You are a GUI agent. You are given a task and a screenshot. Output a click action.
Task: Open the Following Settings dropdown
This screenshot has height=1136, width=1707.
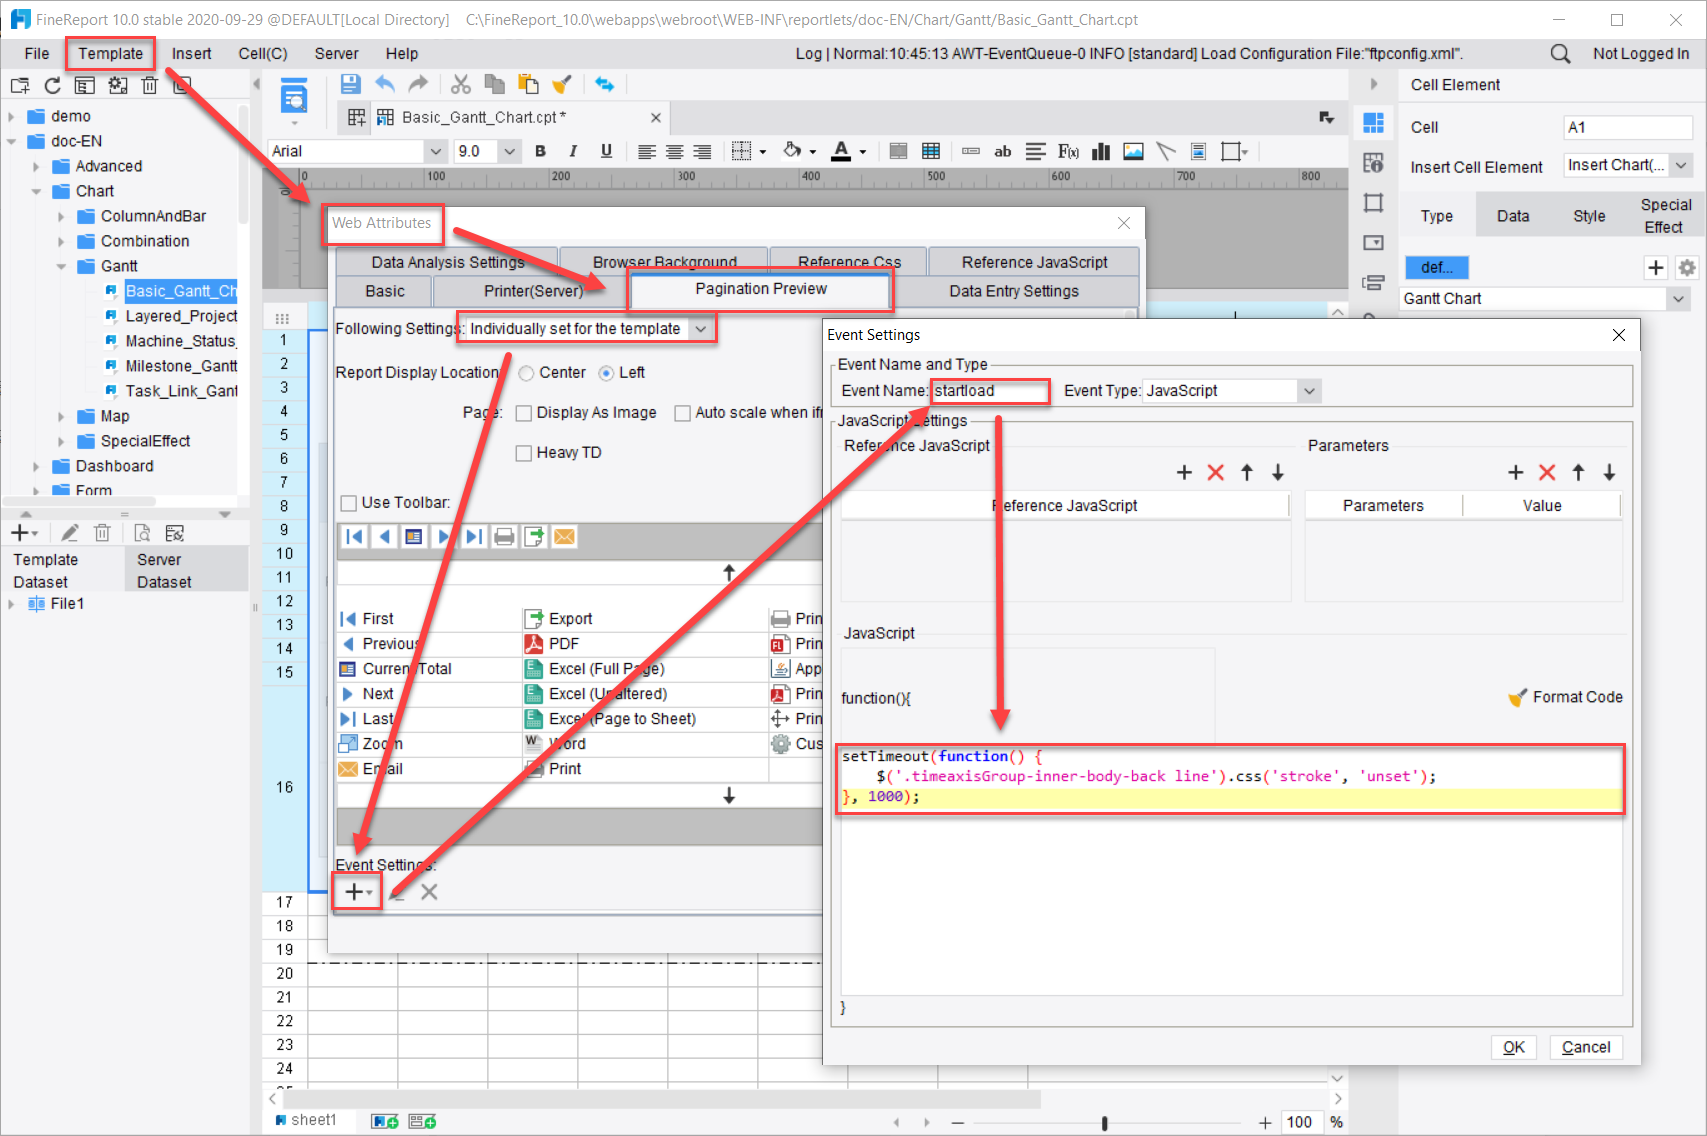pos(701,329)
